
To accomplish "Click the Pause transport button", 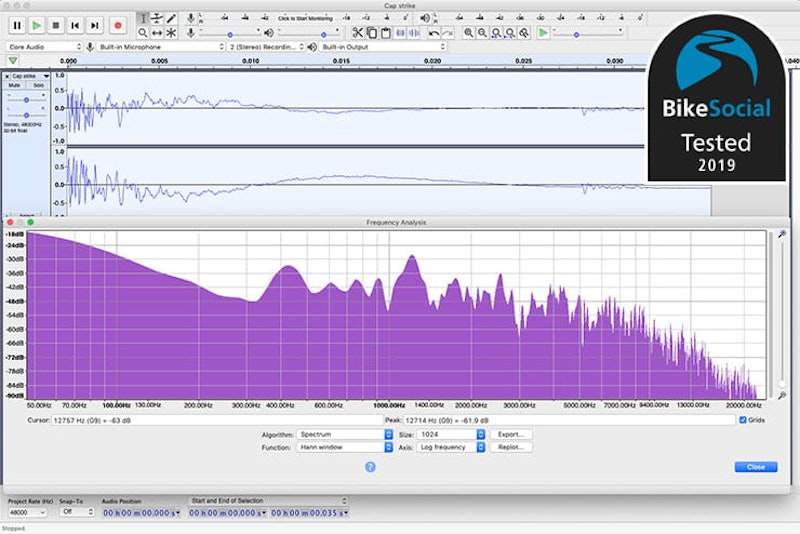I will [17, 25].
